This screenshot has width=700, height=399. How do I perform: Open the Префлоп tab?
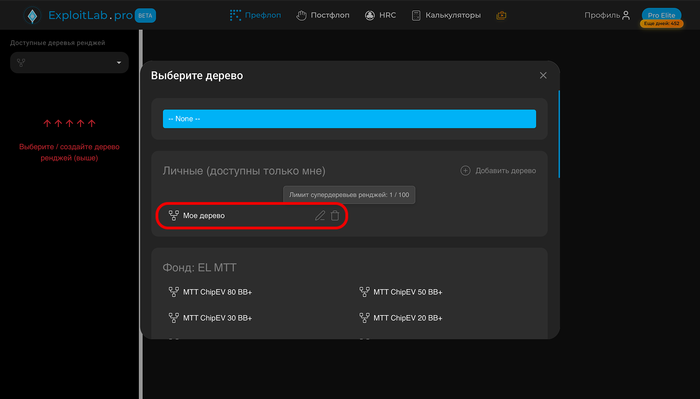tap(255, 15)
